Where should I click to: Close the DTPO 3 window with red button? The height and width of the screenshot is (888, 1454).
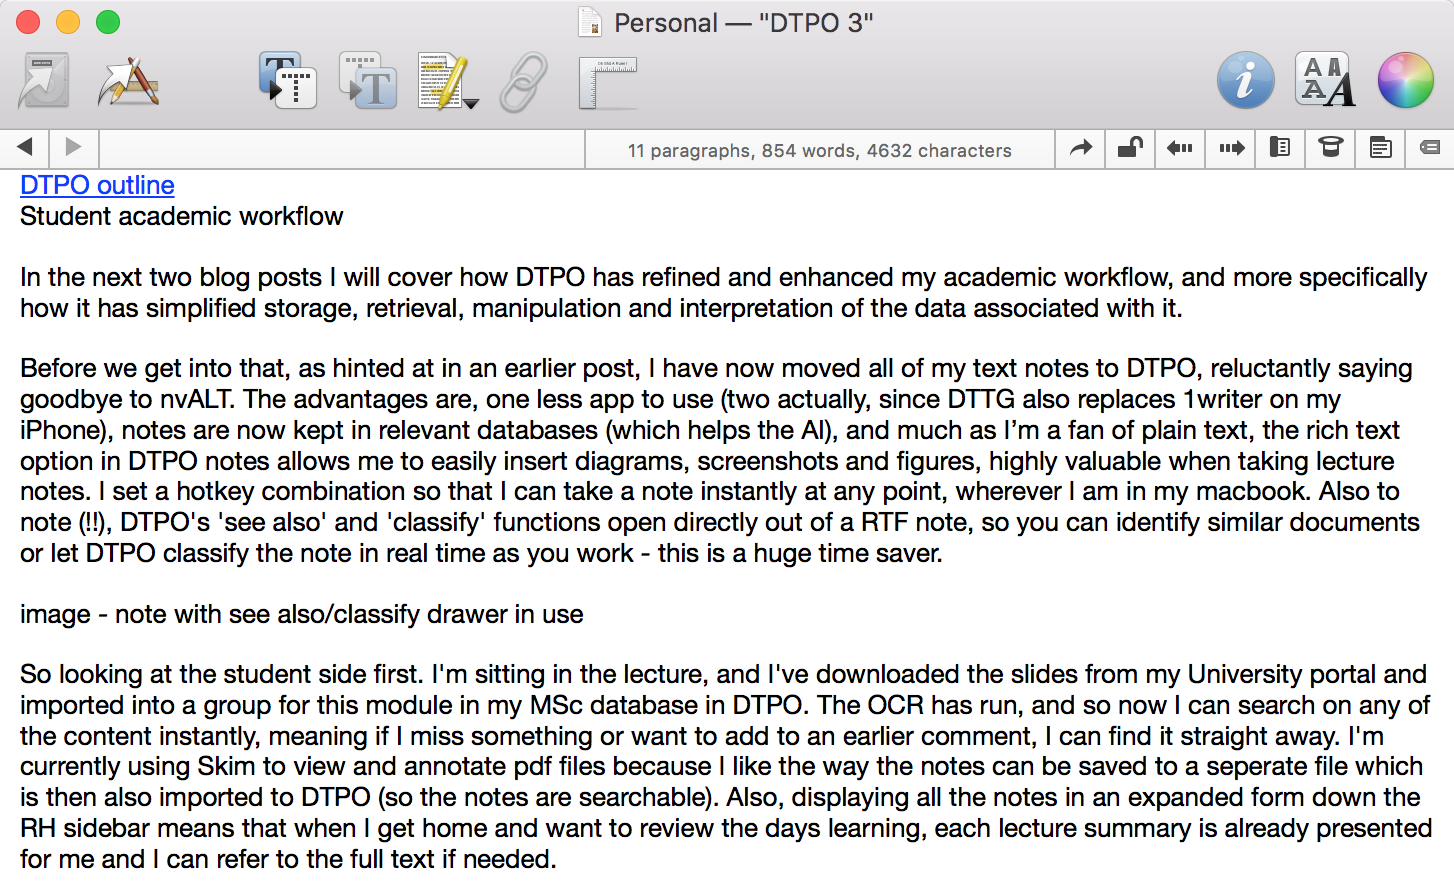(x=28, y=22)
